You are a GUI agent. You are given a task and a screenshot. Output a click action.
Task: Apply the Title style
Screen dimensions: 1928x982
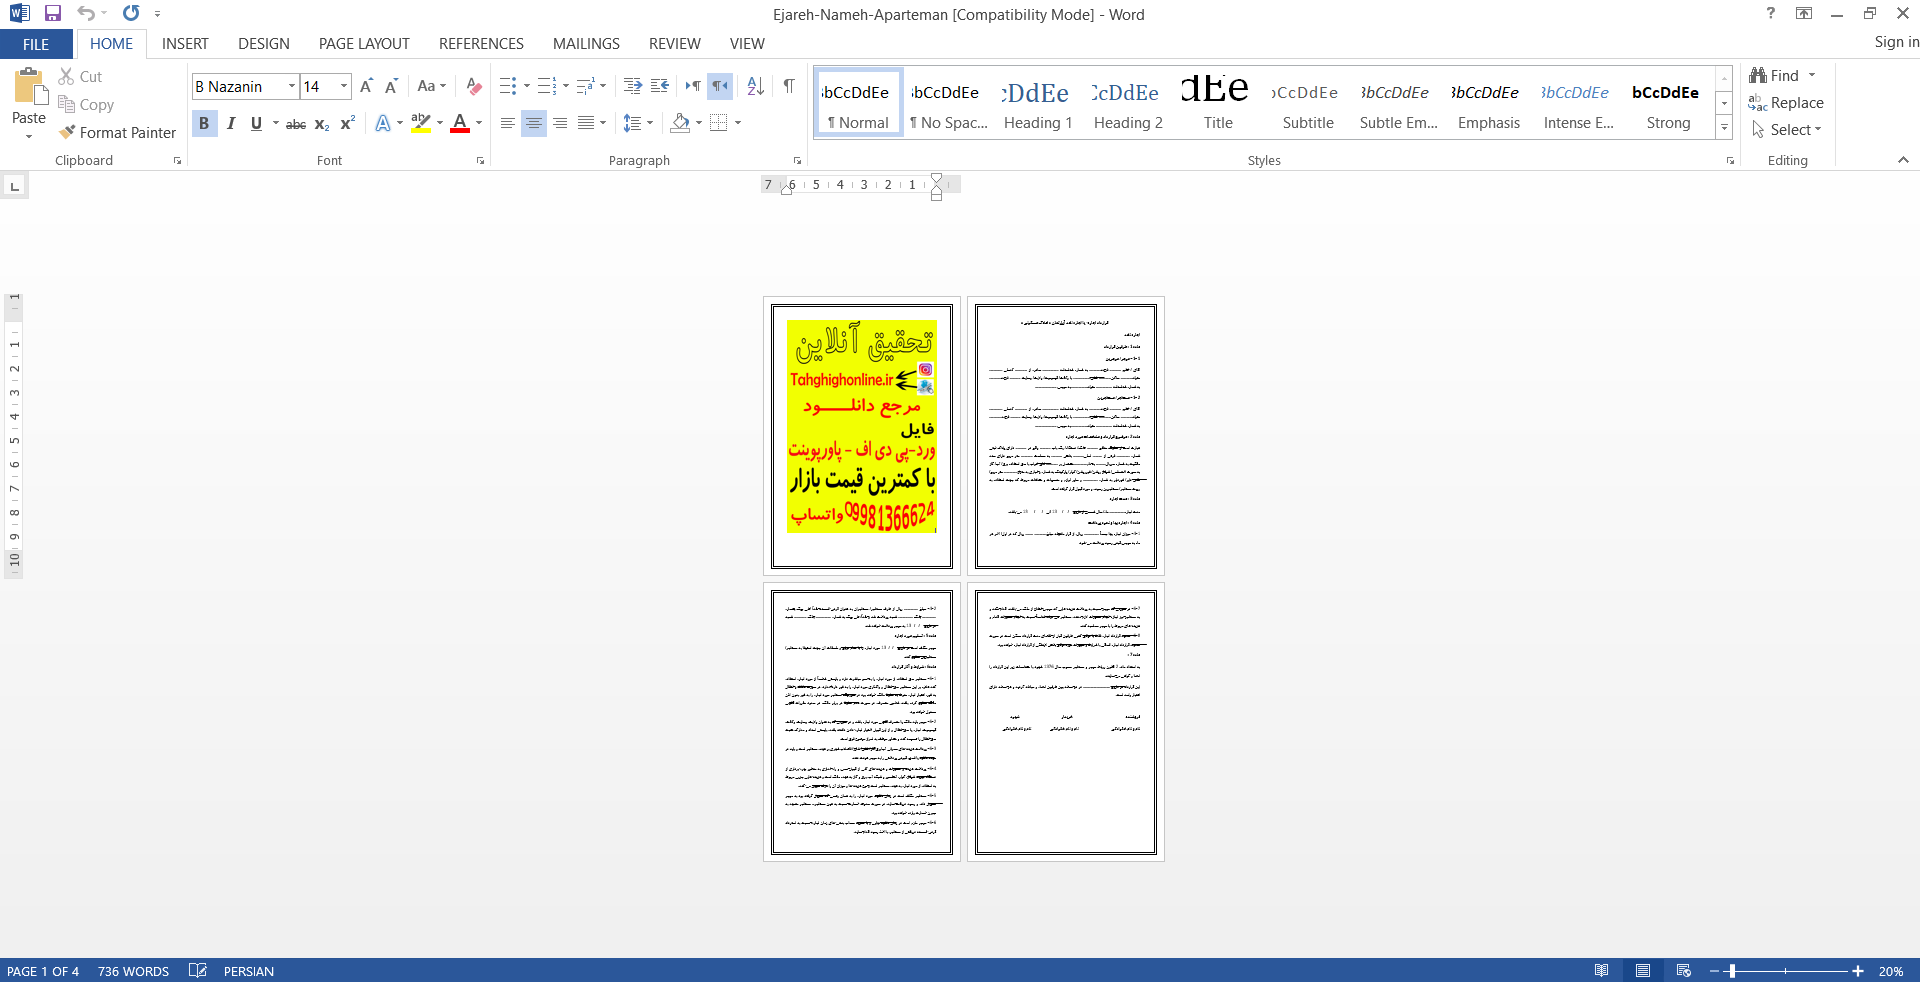[1218, 103]
